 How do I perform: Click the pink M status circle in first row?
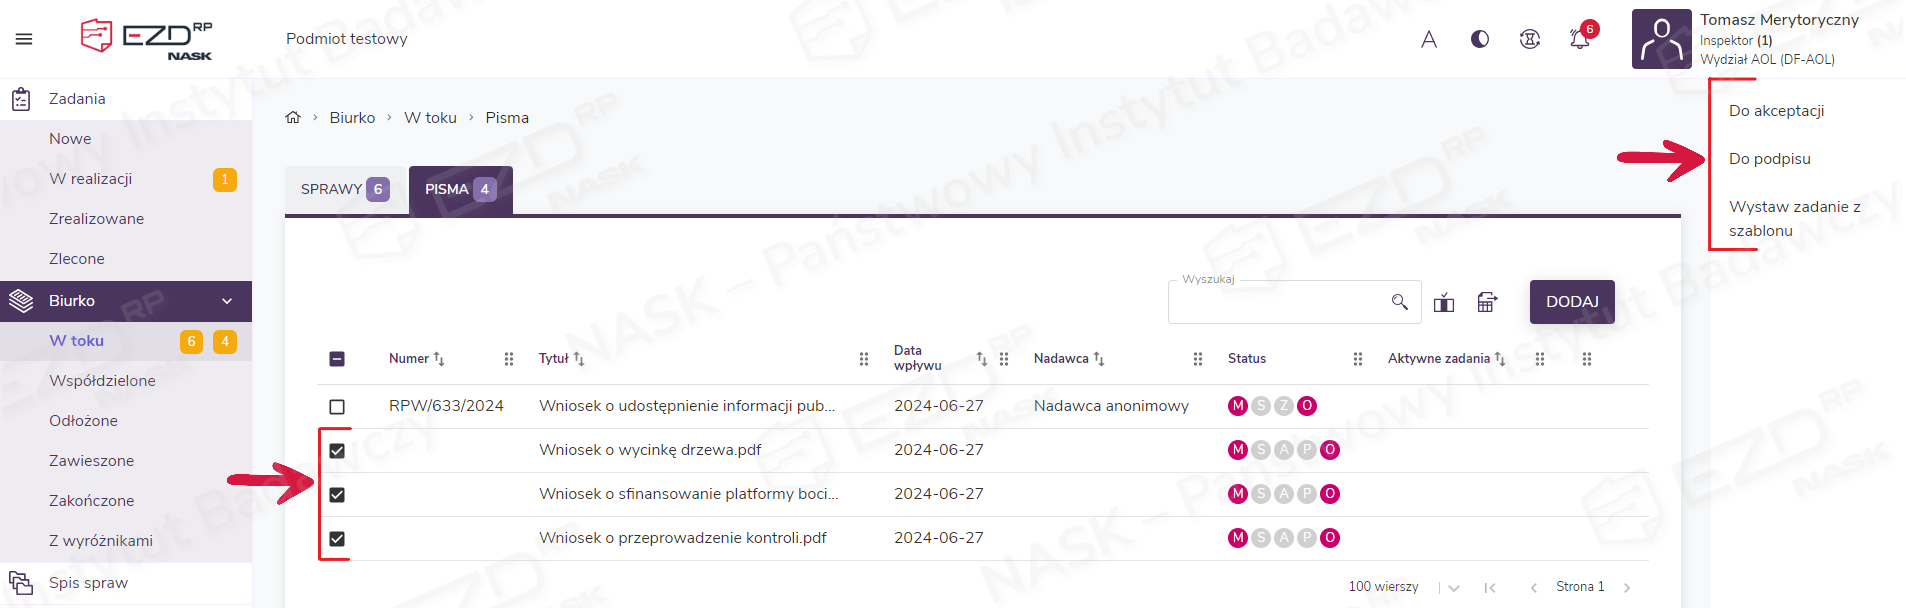(1238, 406)
